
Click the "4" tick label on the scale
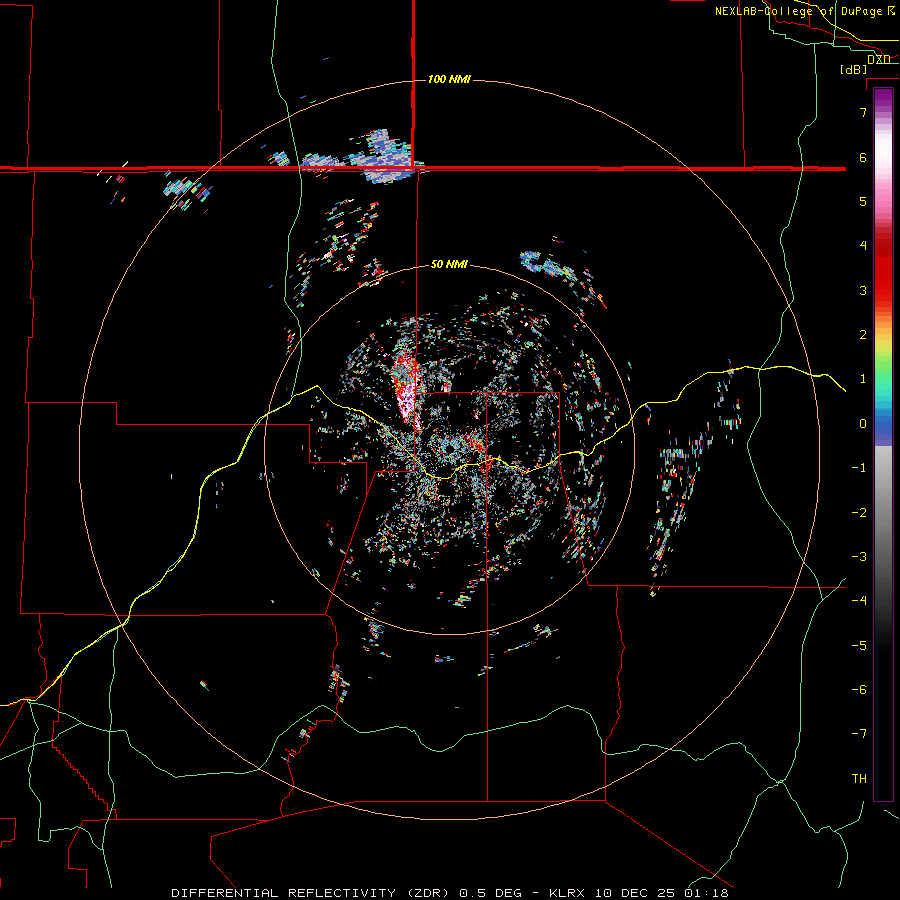[863, 246]
